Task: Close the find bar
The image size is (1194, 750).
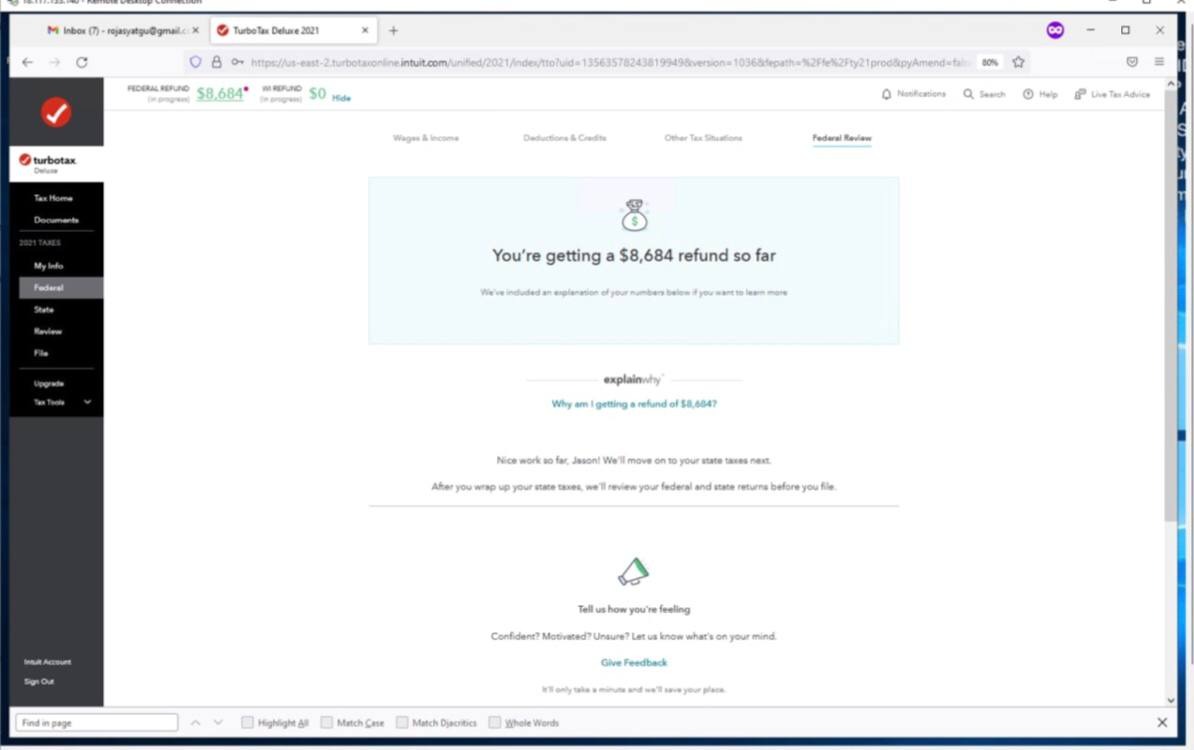Action: 1161,723
